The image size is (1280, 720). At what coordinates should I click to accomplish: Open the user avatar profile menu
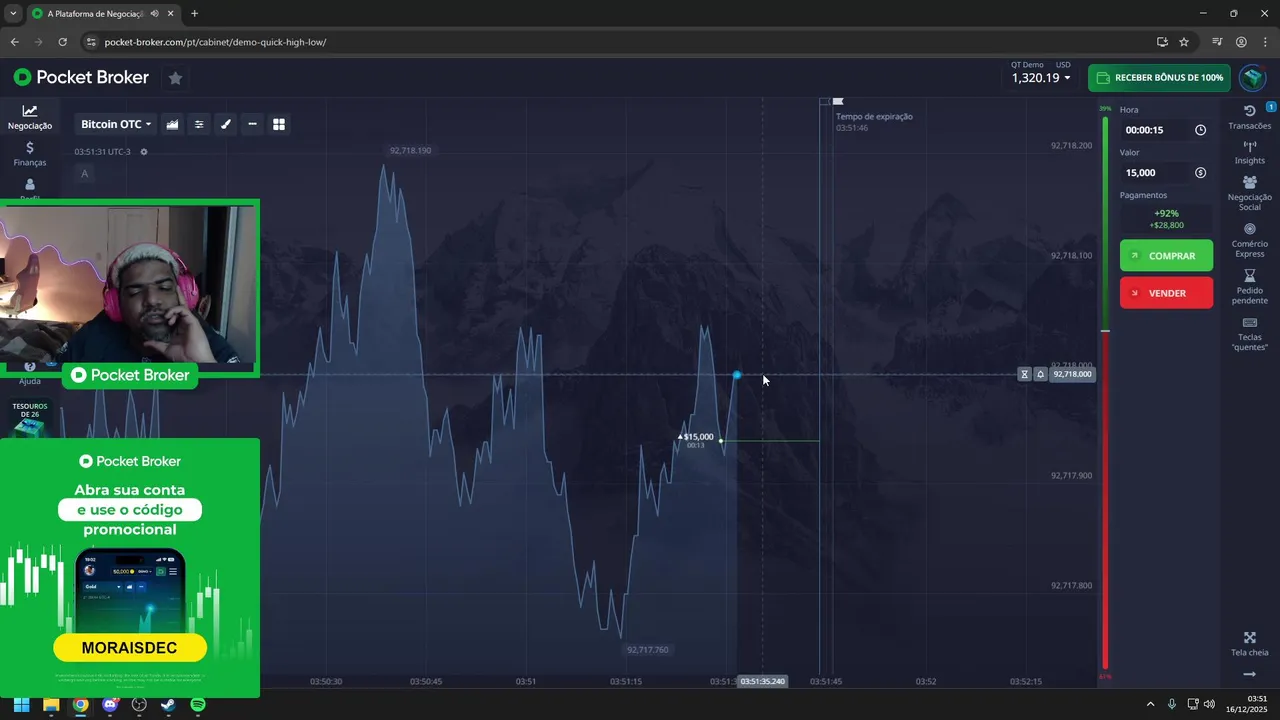tap(1252, 78)
